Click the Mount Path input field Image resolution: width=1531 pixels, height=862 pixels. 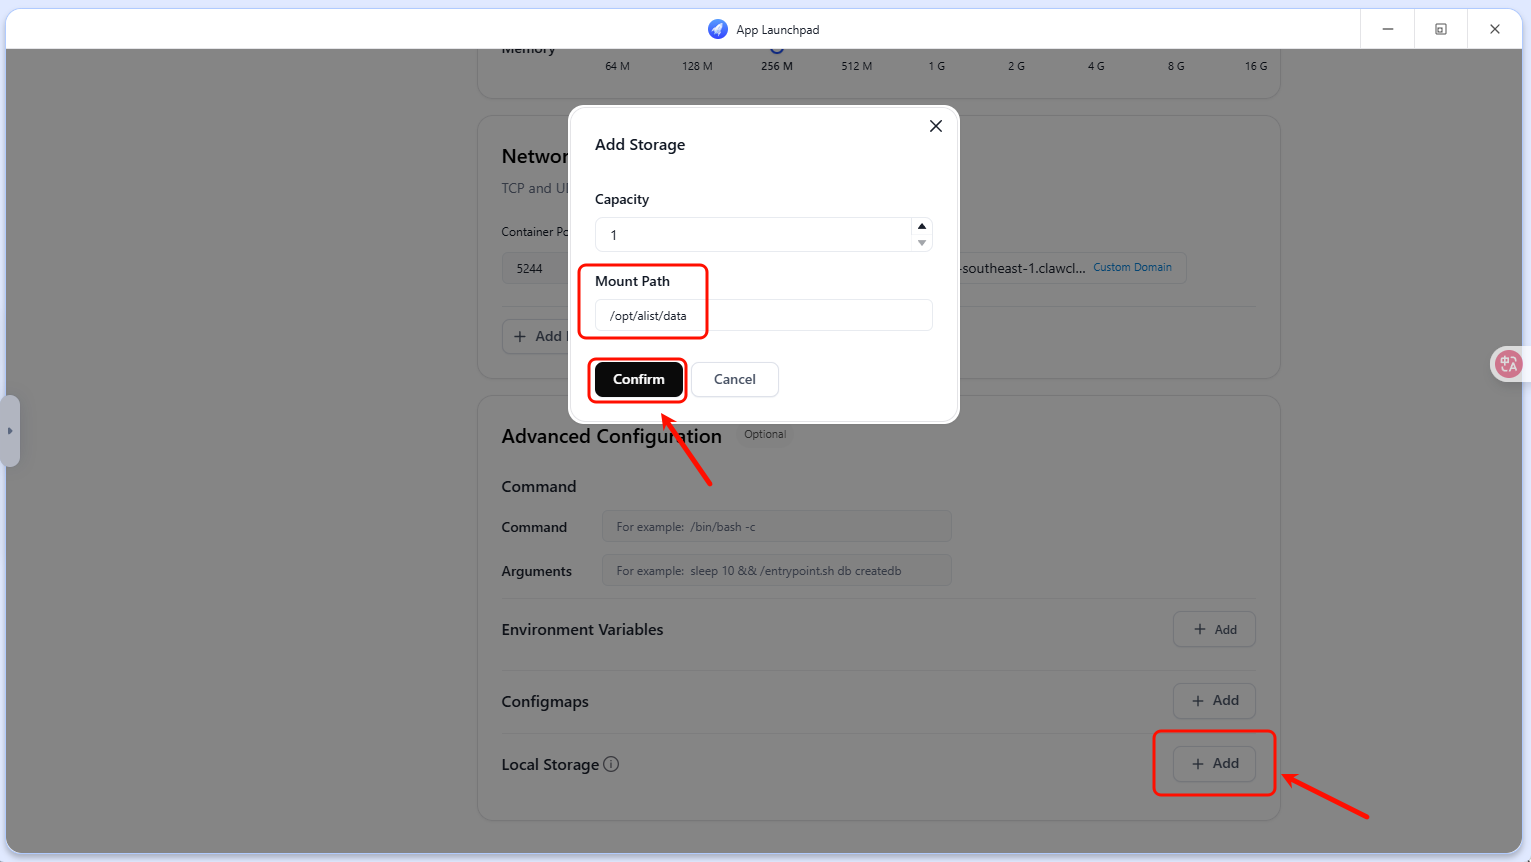point(763,315)
